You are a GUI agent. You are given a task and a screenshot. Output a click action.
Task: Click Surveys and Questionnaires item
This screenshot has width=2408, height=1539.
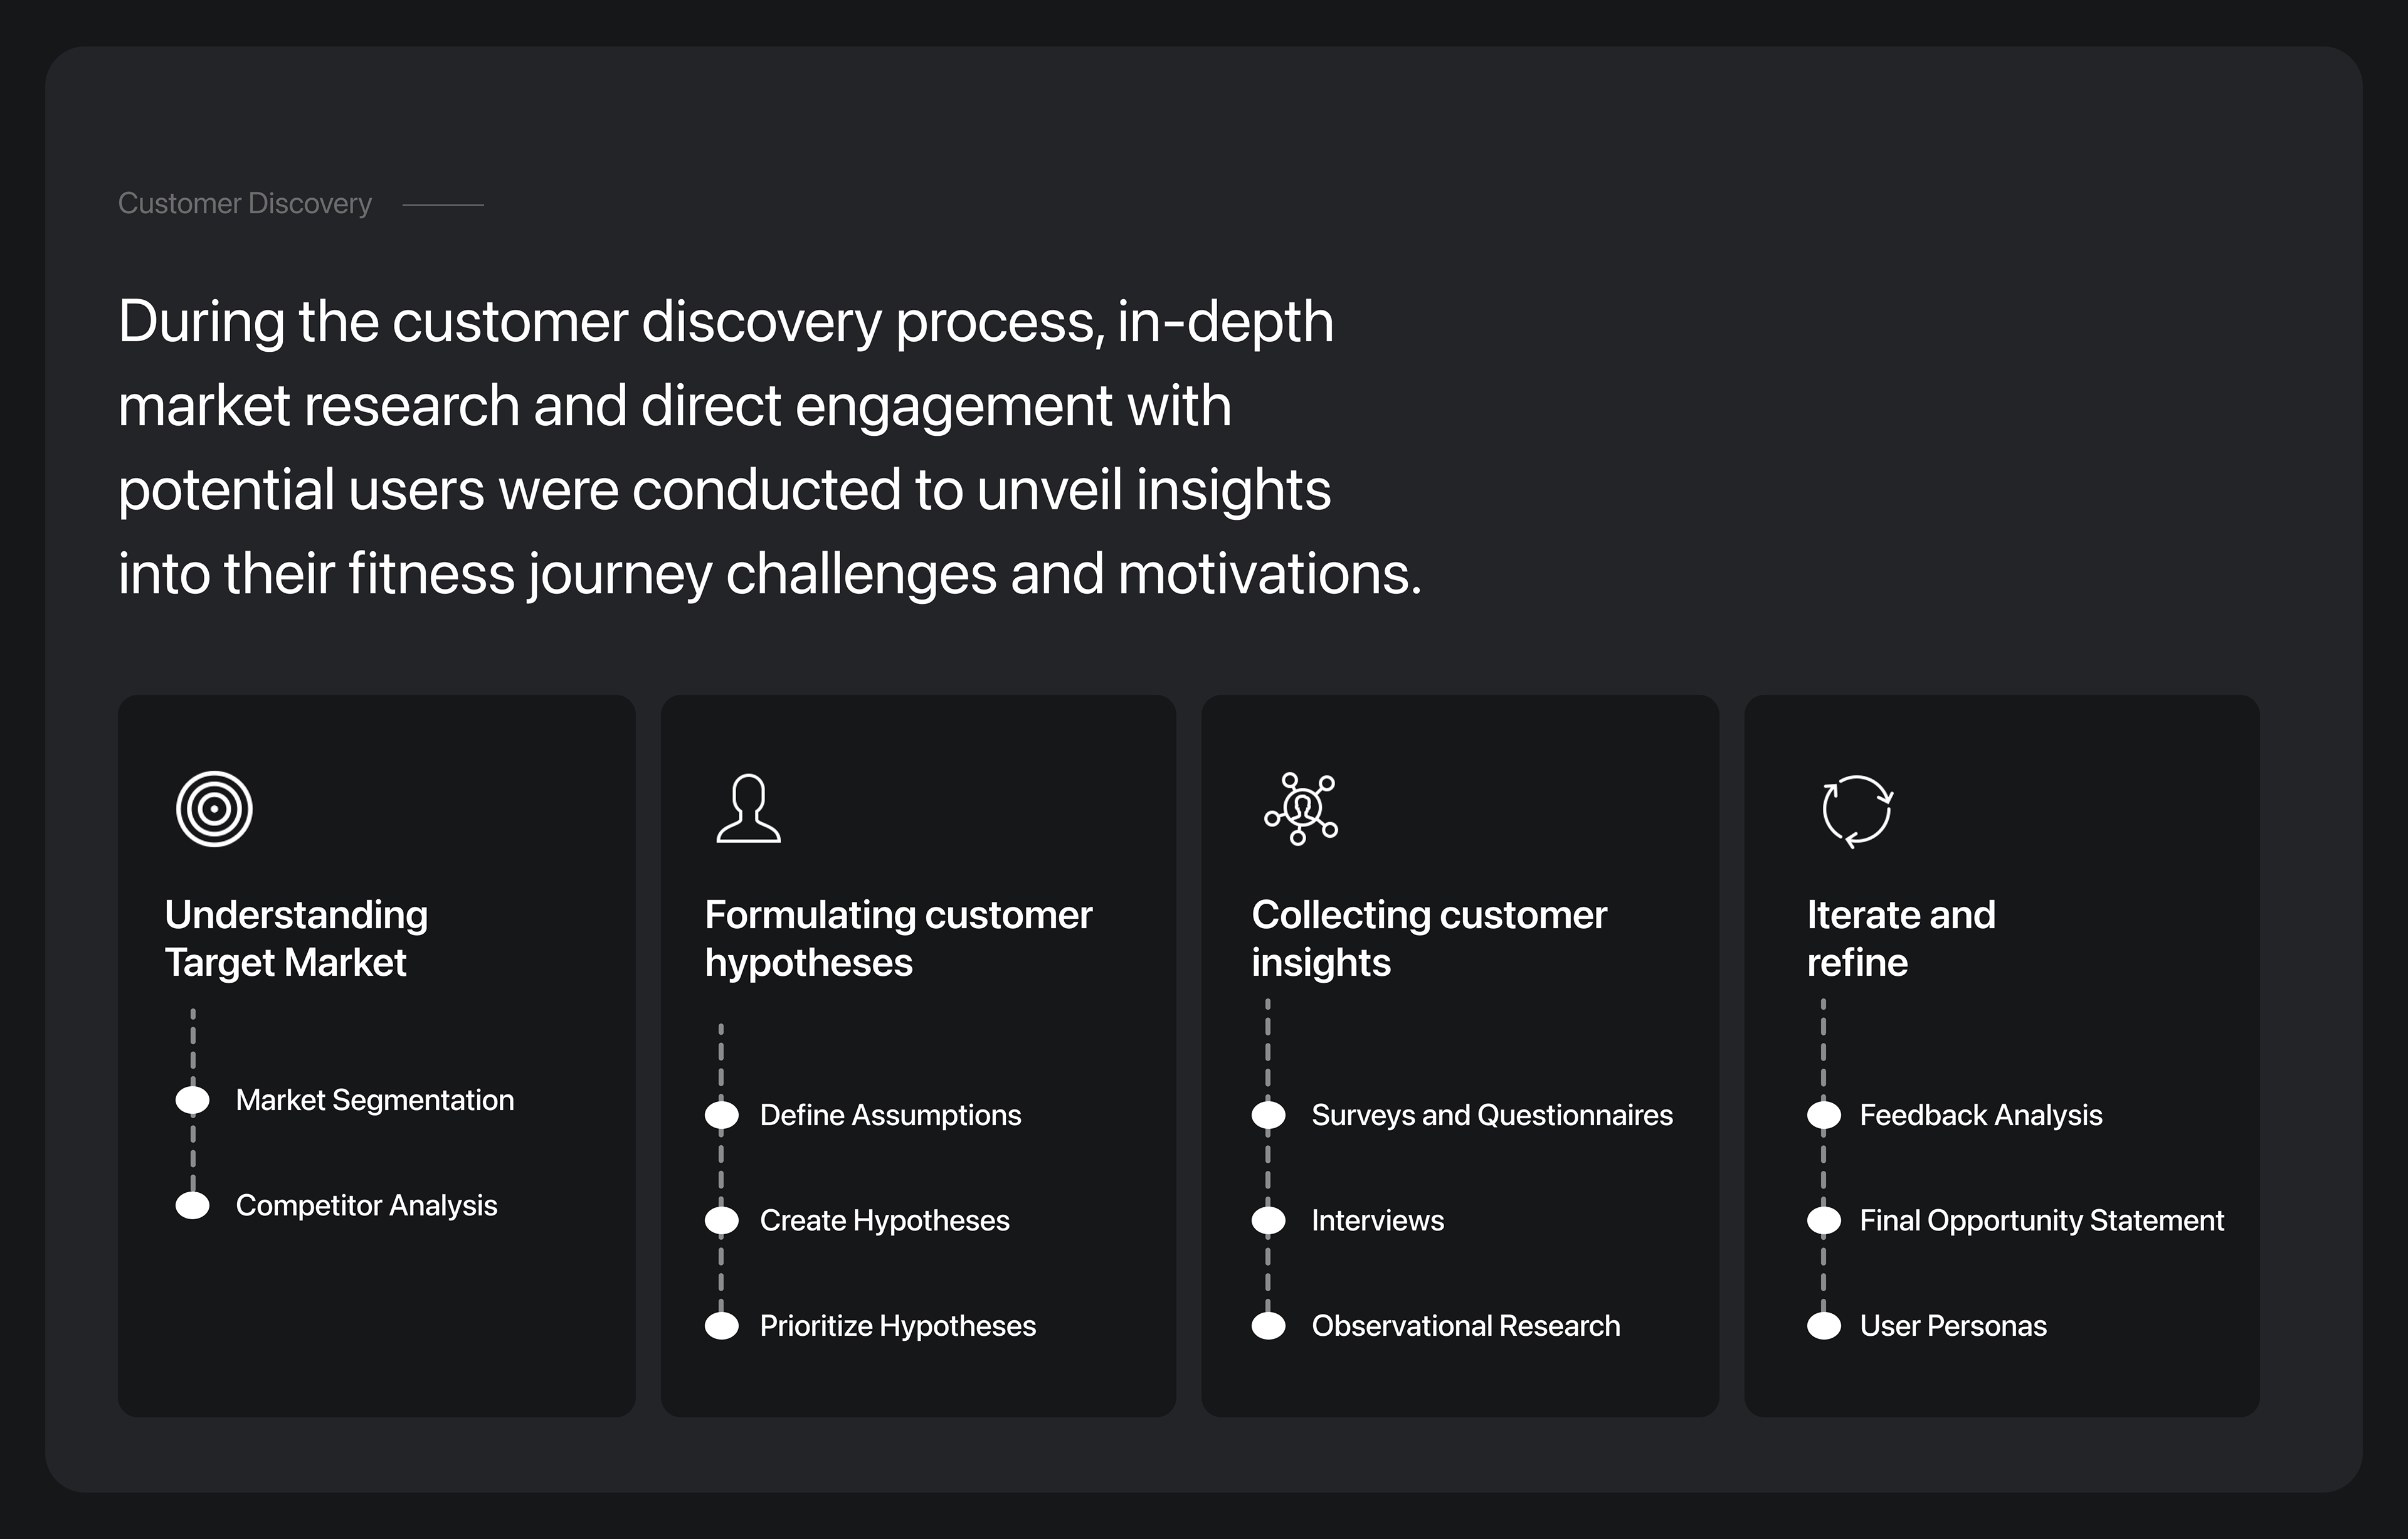pos(1491,1115)
